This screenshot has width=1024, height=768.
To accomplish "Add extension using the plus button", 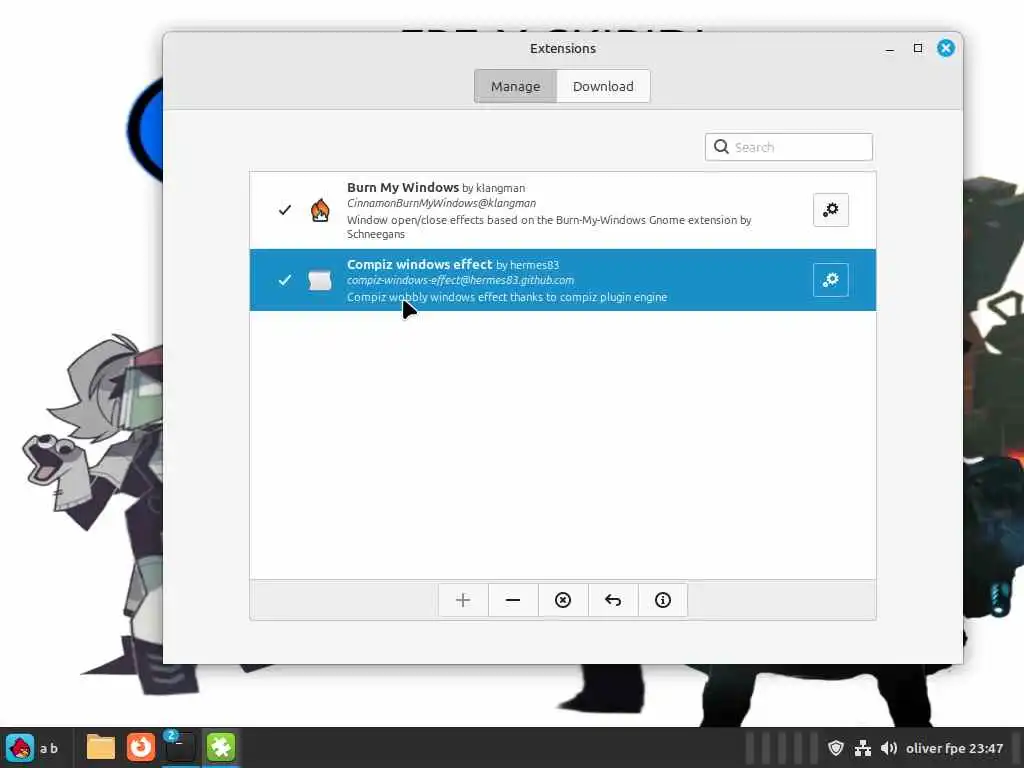I will click(x=463, y=600).
